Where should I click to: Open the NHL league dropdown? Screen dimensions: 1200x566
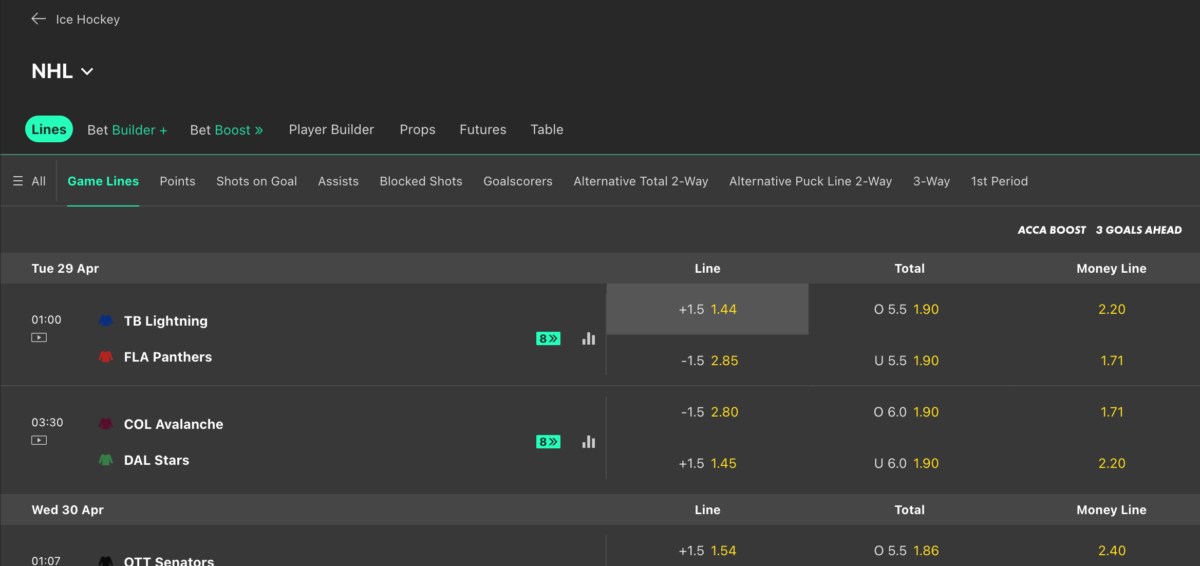click(62, 72)
